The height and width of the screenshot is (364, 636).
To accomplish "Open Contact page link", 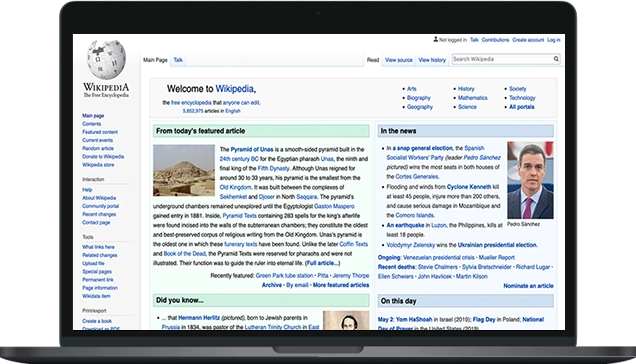I will coord(96,222).
